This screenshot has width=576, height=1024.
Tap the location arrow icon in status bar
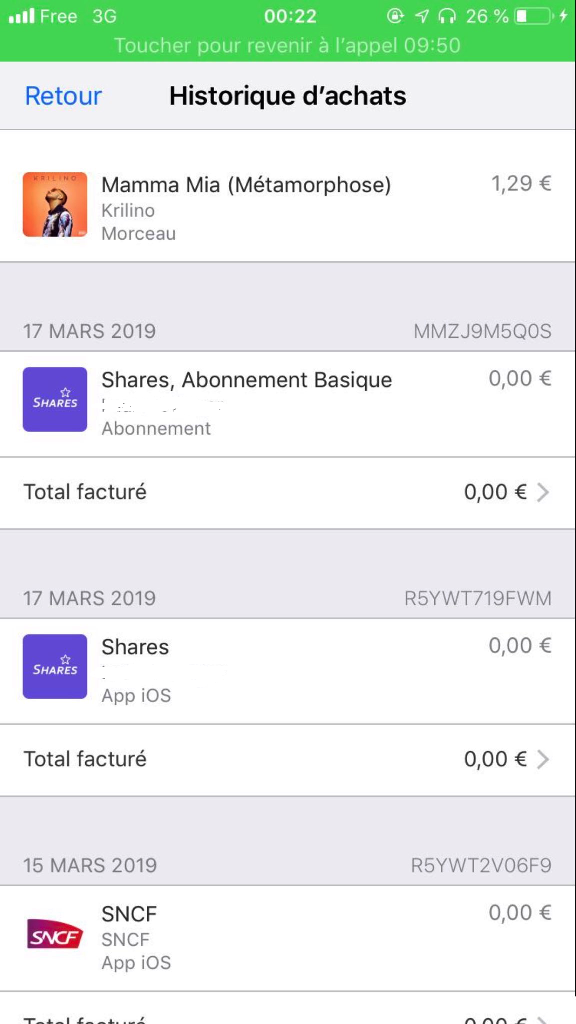pyautogui.click(x=421, y=15)
